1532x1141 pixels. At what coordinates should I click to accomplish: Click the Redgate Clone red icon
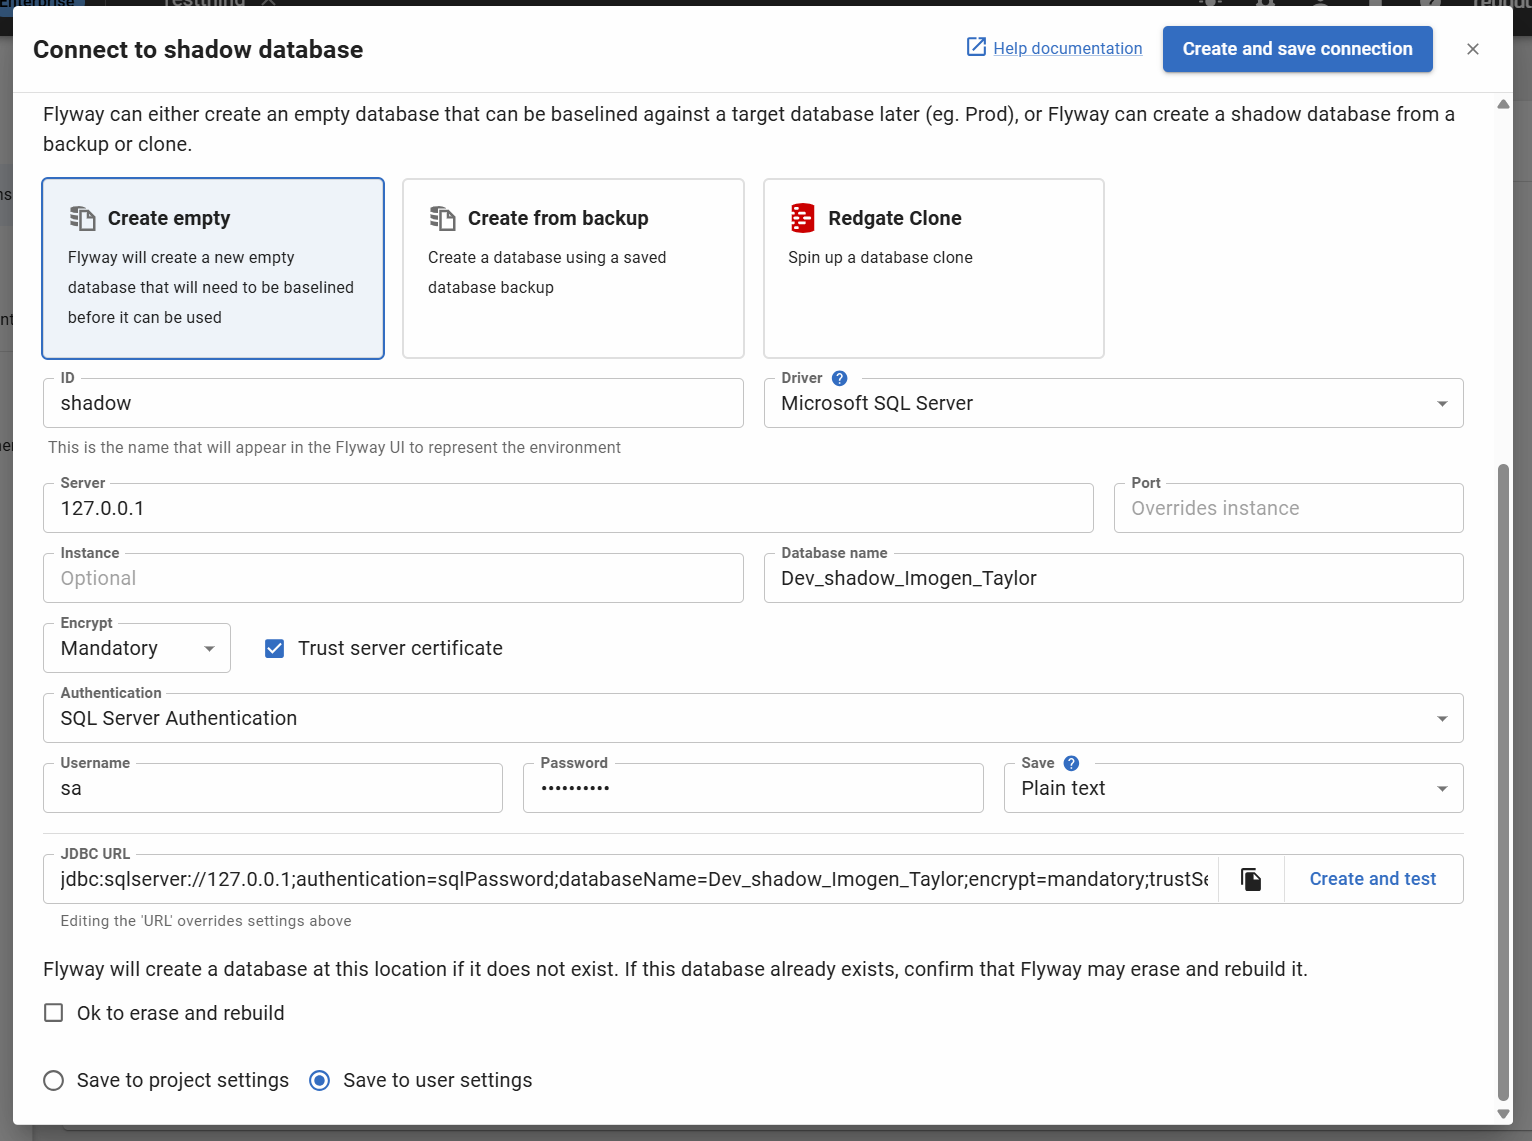[x=802, y=218]
